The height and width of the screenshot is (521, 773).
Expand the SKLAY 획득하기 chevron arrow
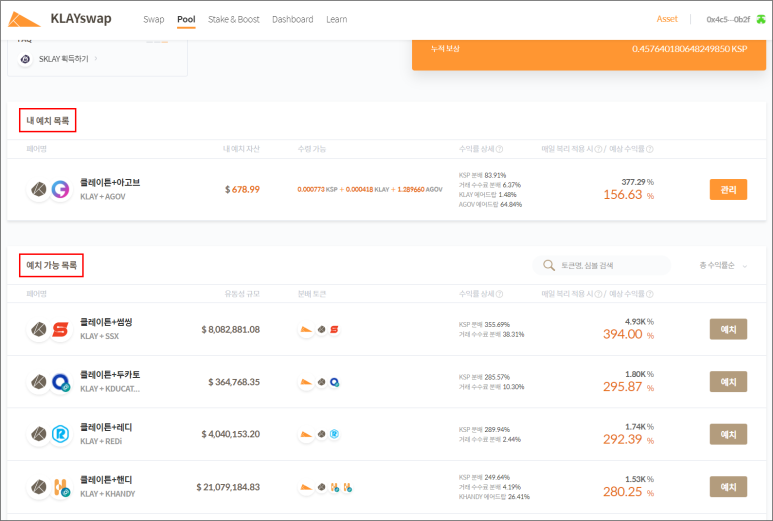click(96, 59)
